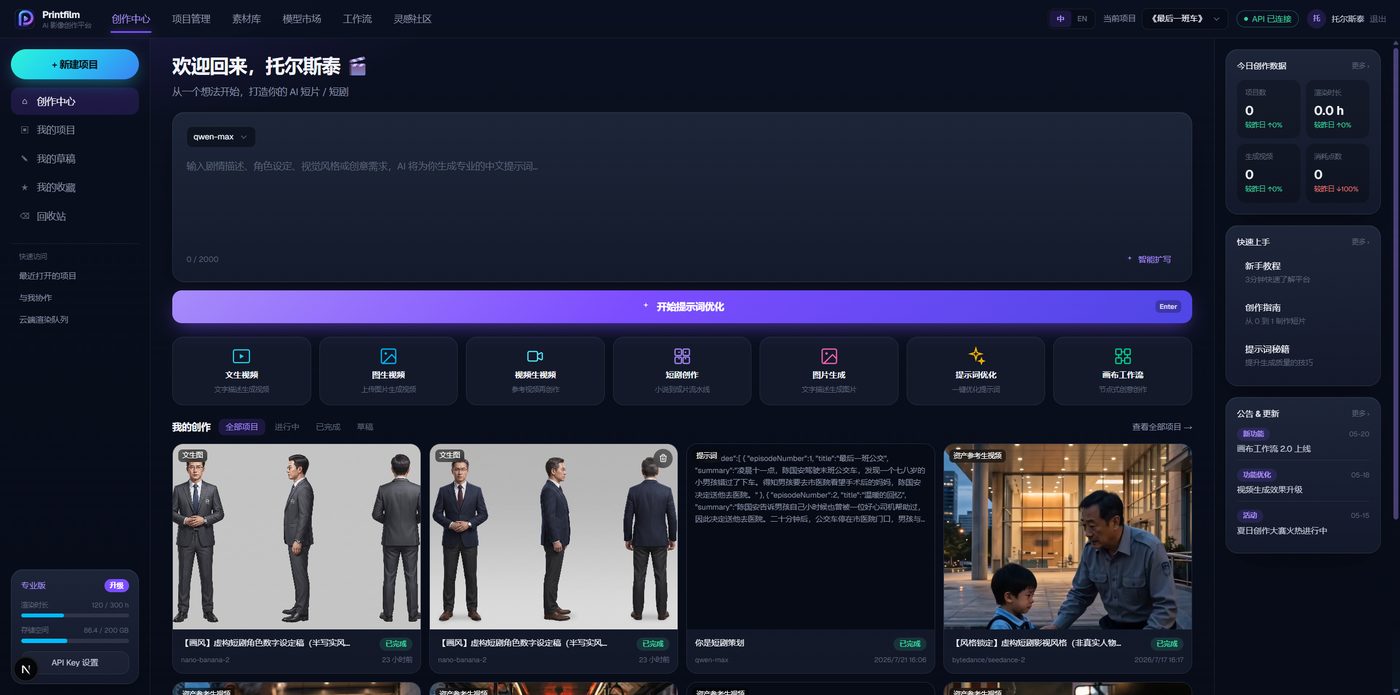
Task: Click the 升级 upgrade badge button
Action: (x=117, y=586)
